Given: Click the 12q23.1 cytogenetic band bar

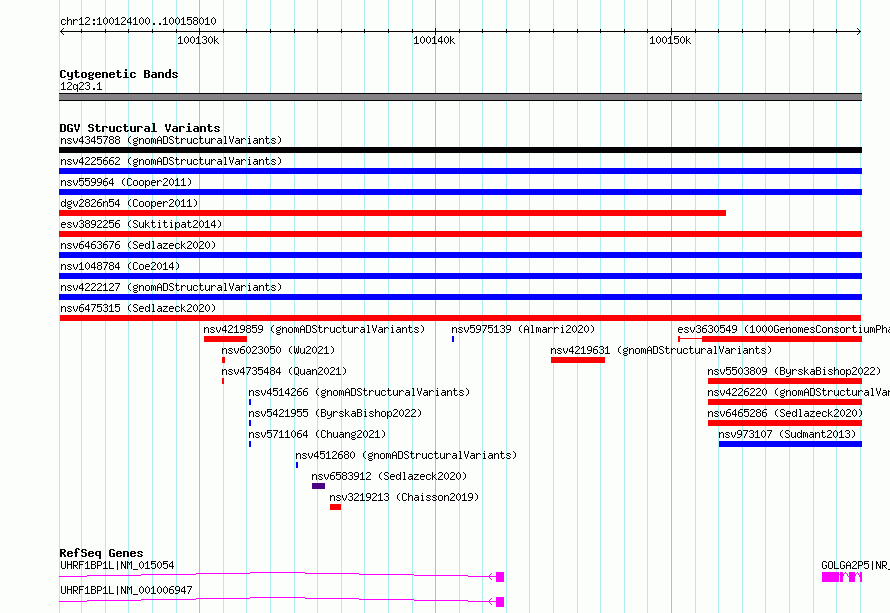Looking at the screenshot, I should [460, 97].
